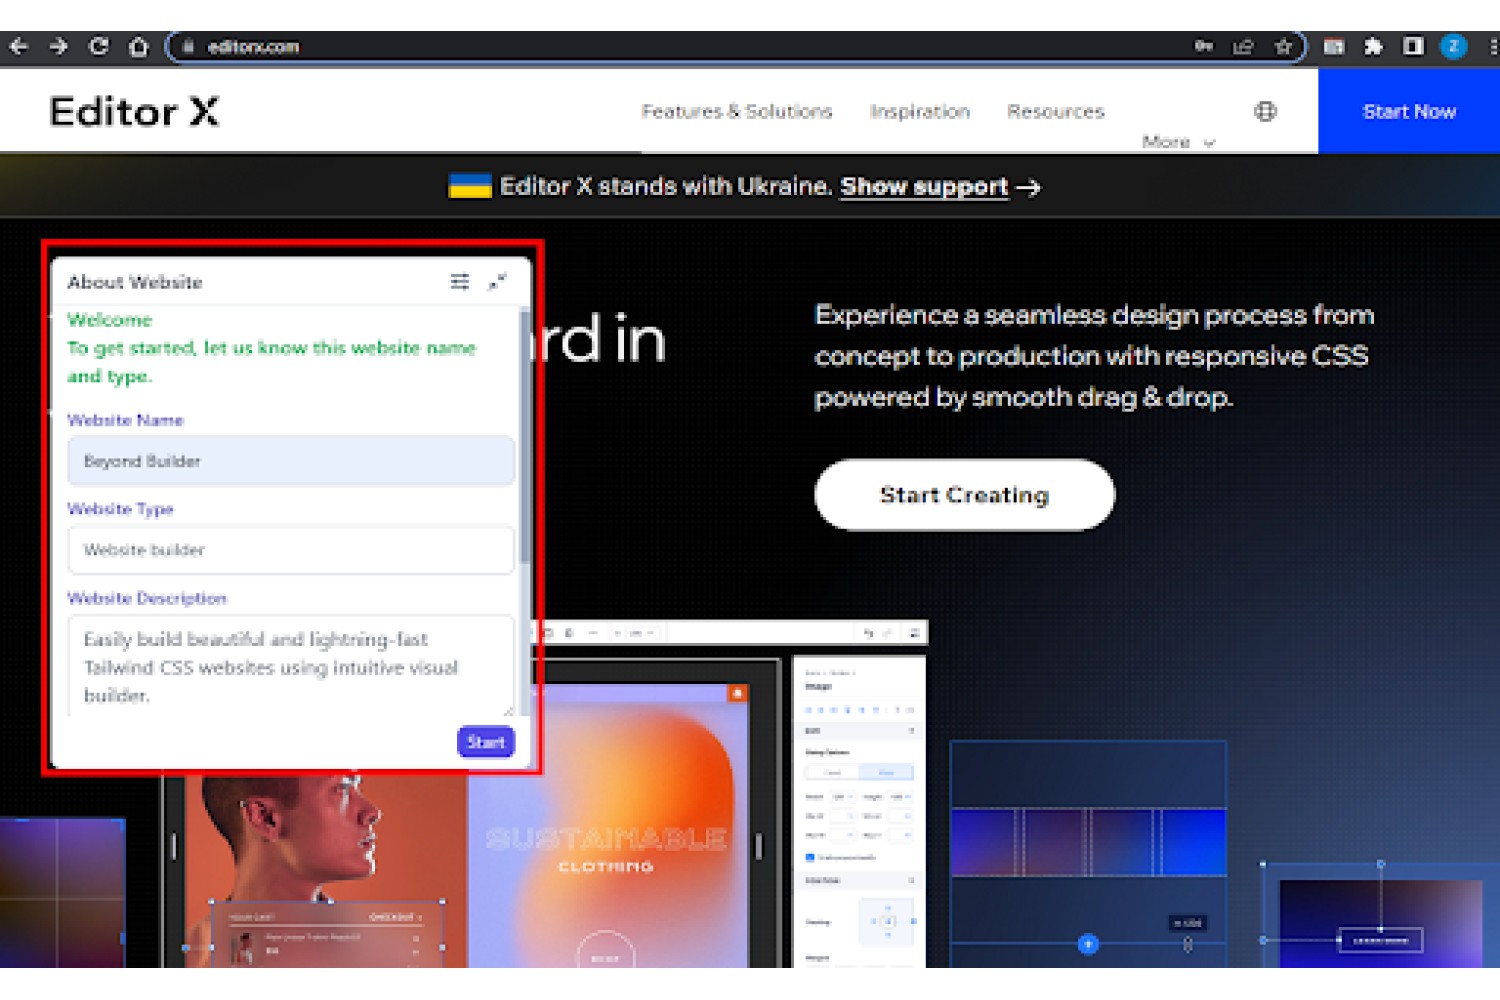Viewport: 1500px width, 1000px height.
Task: Click the Website Name input field
Action: click(291, 461)
